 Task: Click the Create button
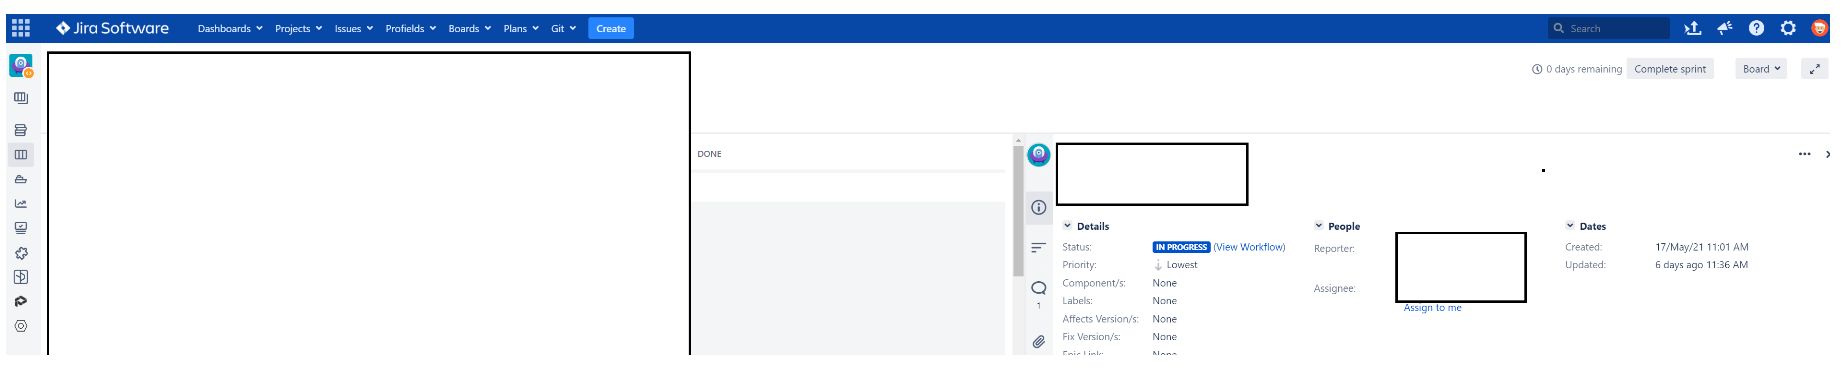pyautogui.click(x=611, y=28)
